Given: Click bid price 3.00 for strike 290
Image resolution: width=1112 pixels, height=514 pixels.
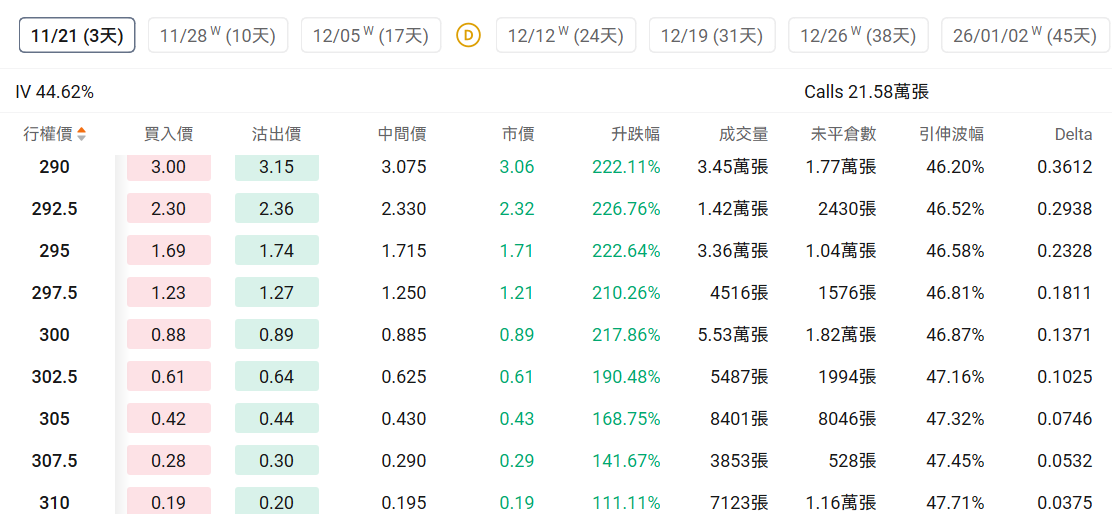Looking at the screenshot, I should [168, 167].
